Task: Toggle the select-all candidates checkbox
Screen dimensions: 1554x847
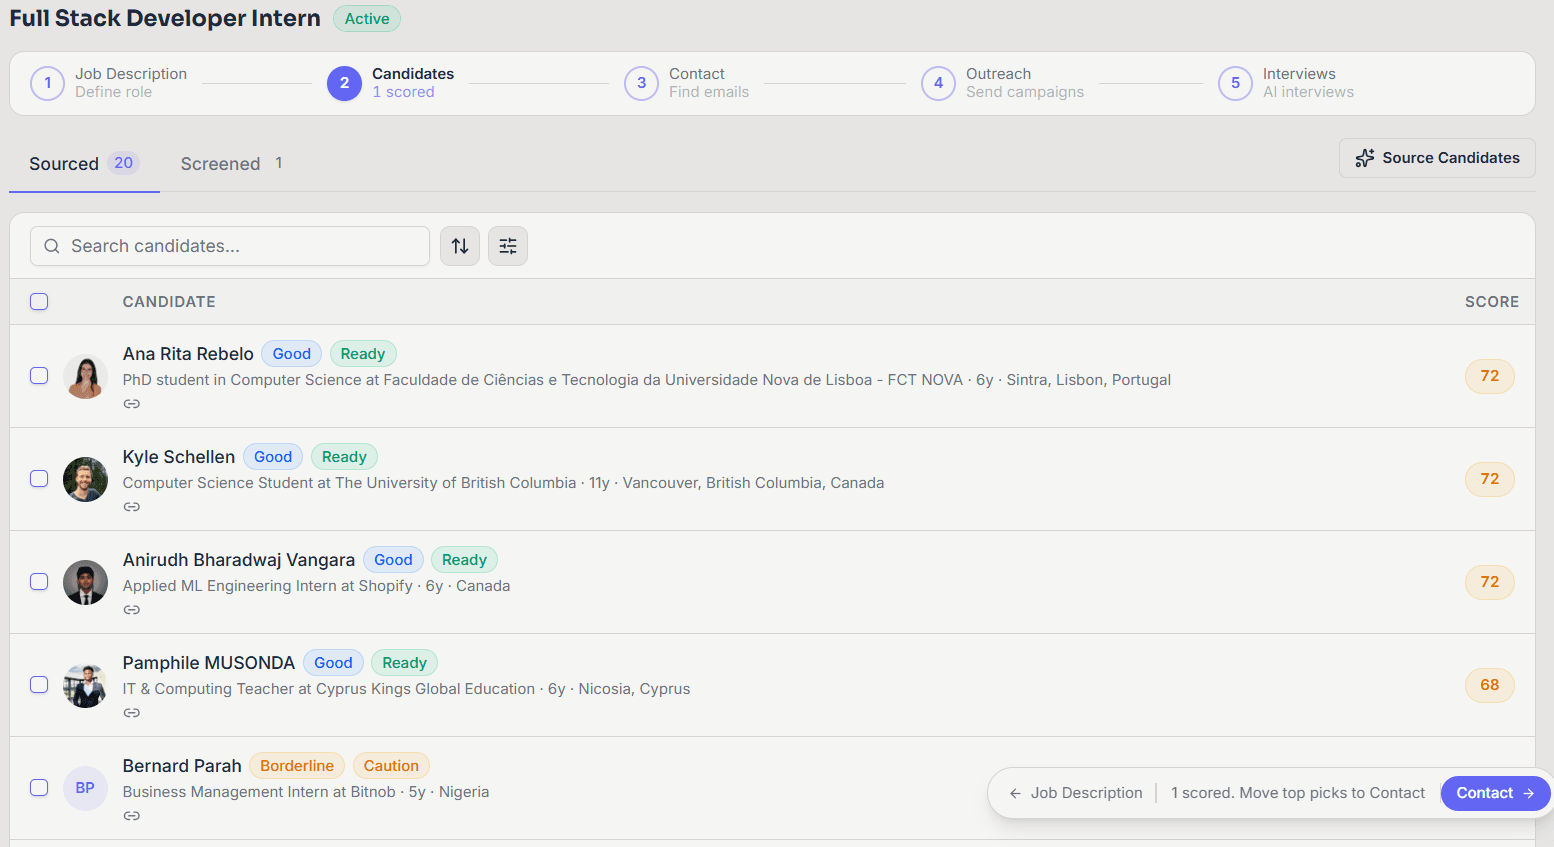Action: pyautogui.click(x=39, y=301)
